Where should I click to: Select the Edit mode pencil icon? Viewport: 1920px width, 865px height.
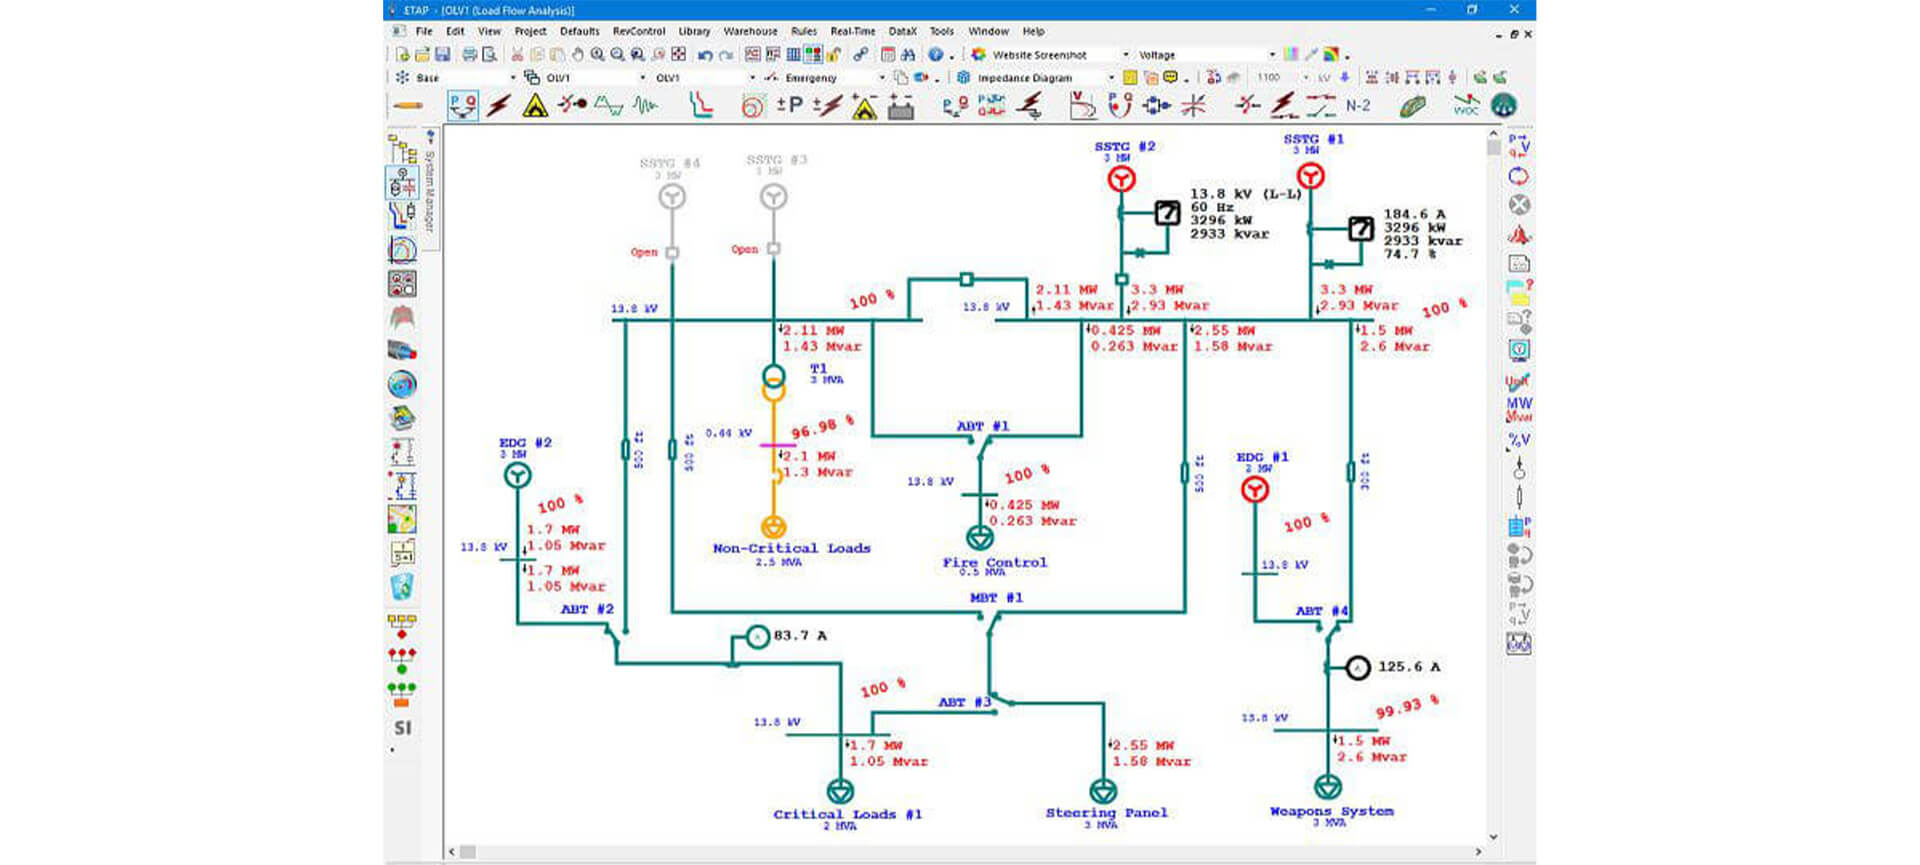pyautogui.click(x=407, y=105)
